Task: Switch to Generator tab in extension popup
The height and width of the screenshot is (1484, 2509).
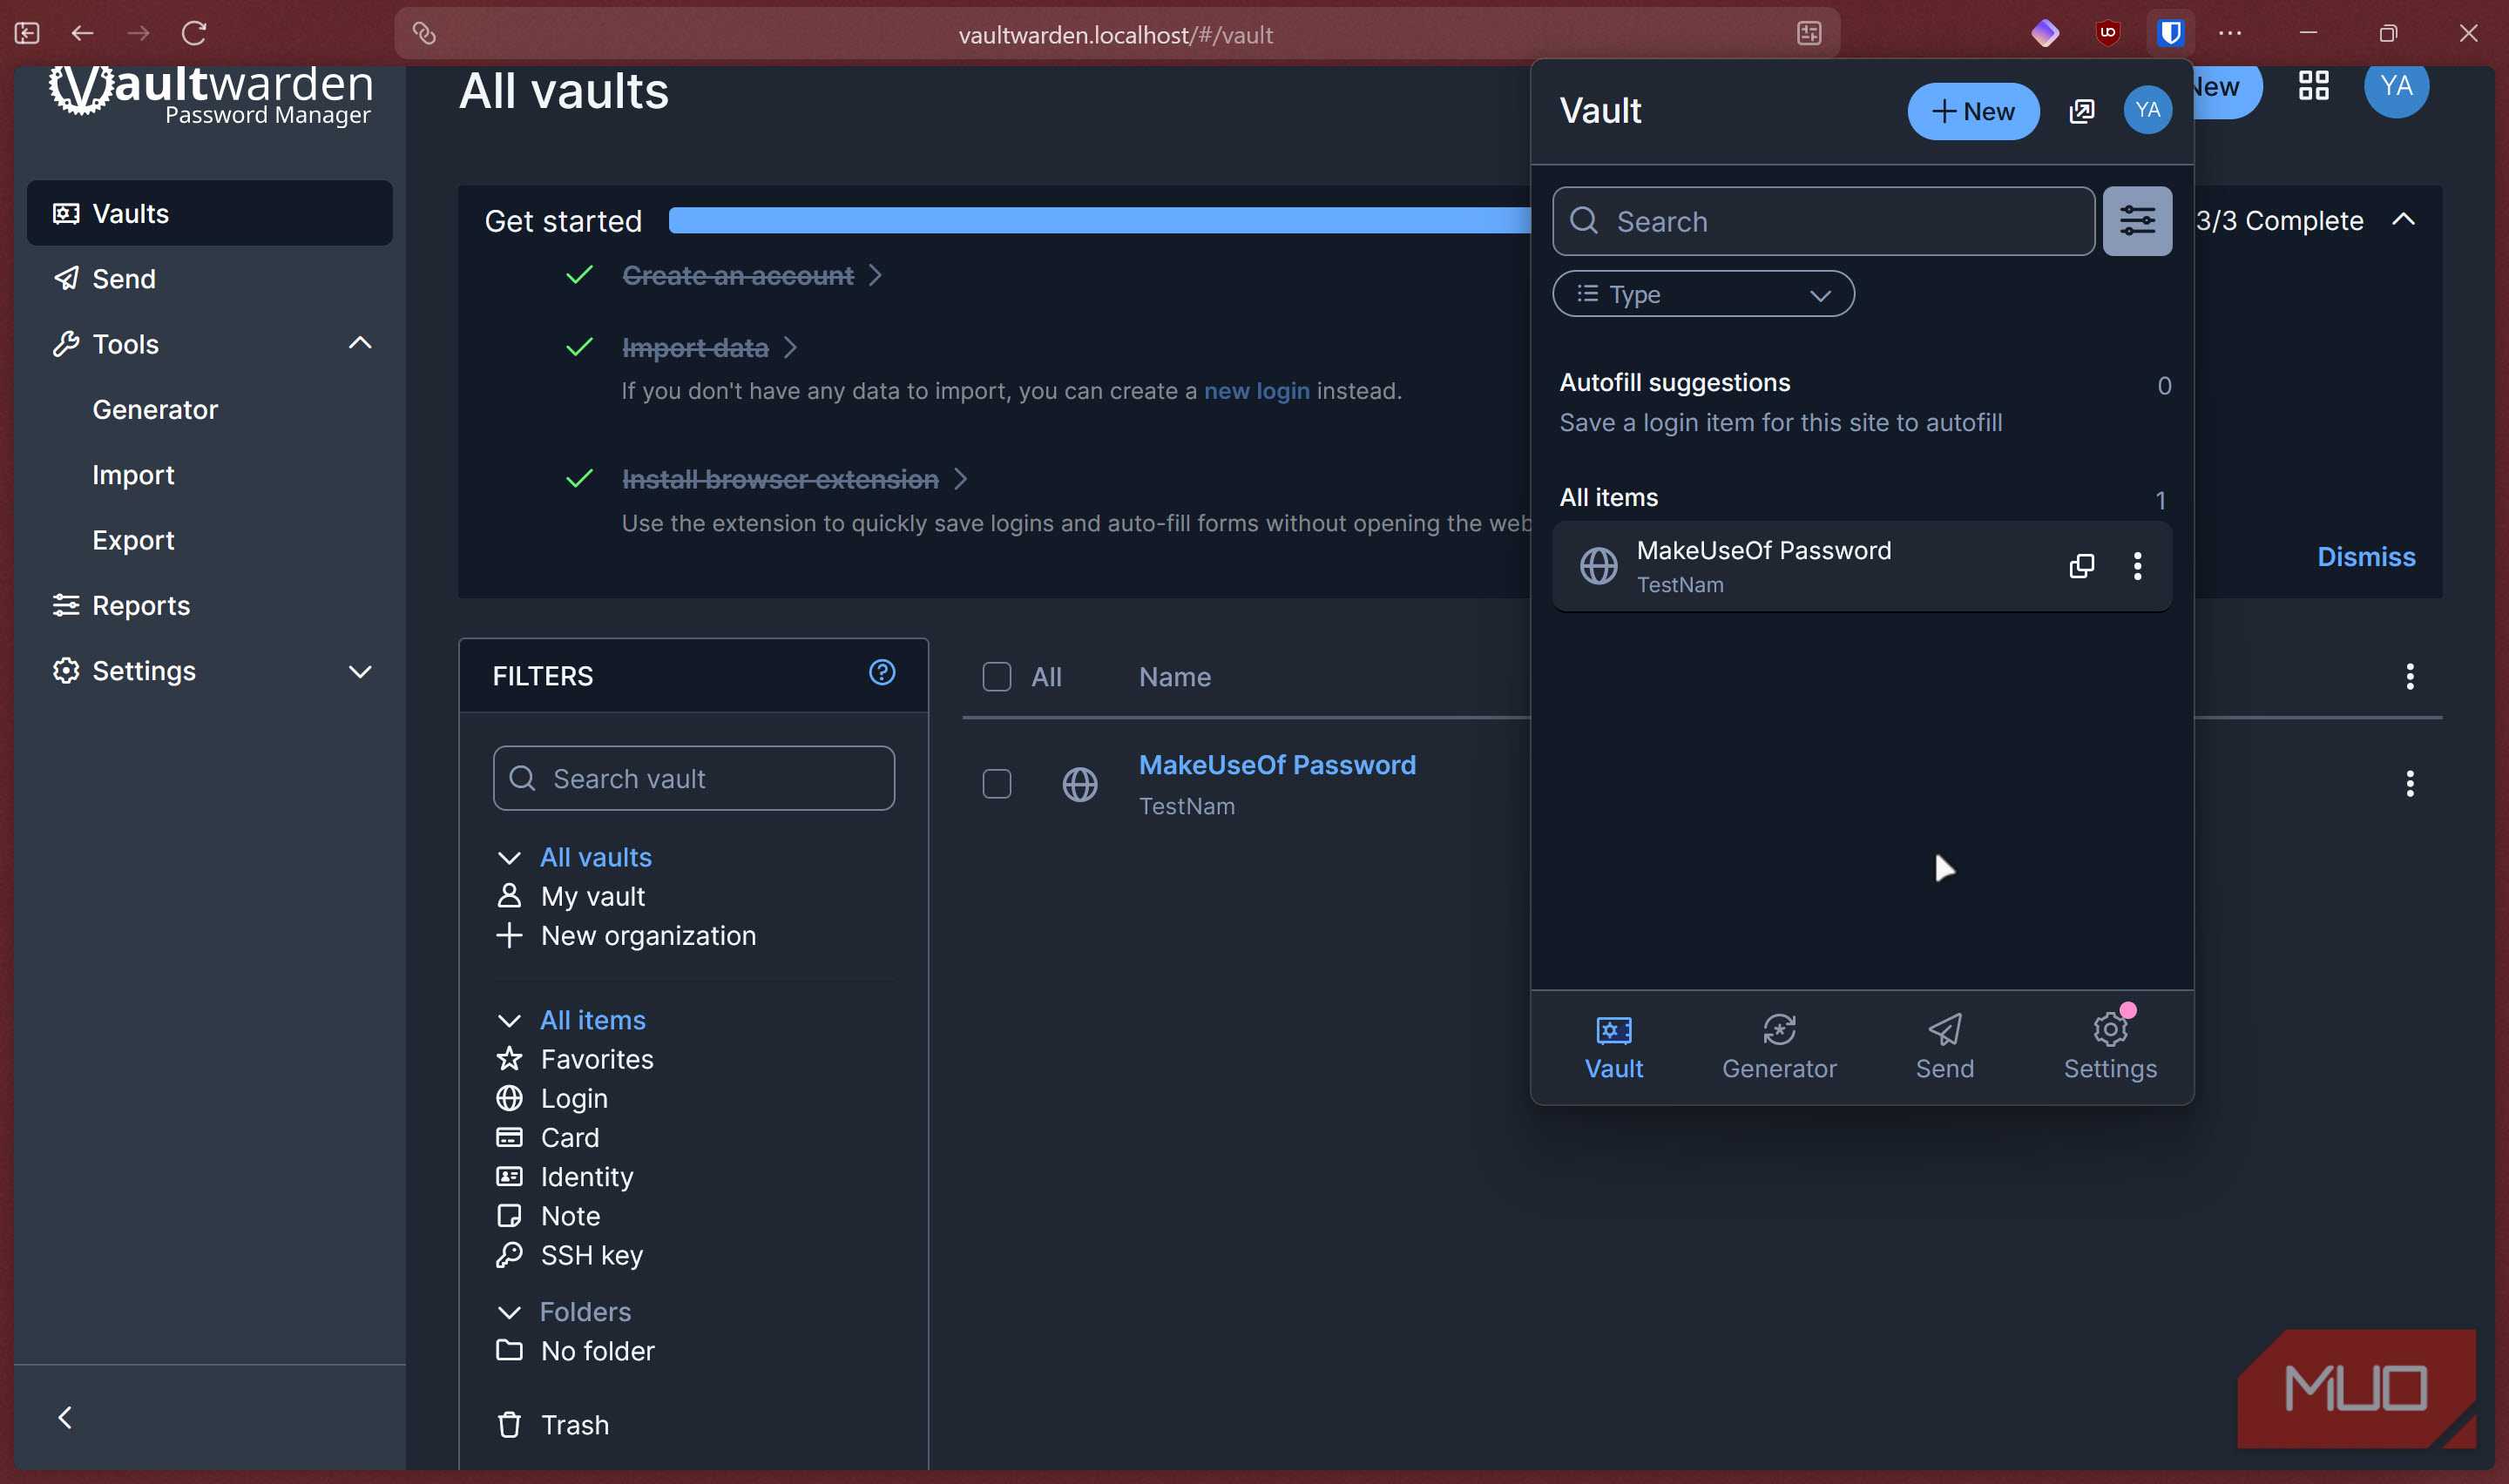Action: tap(1778, 1047)
